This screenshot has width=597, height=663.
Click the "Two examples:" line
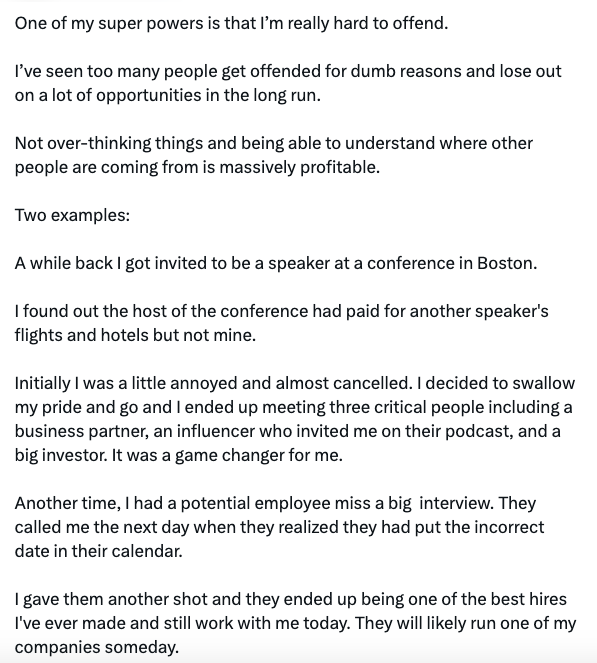72,215
